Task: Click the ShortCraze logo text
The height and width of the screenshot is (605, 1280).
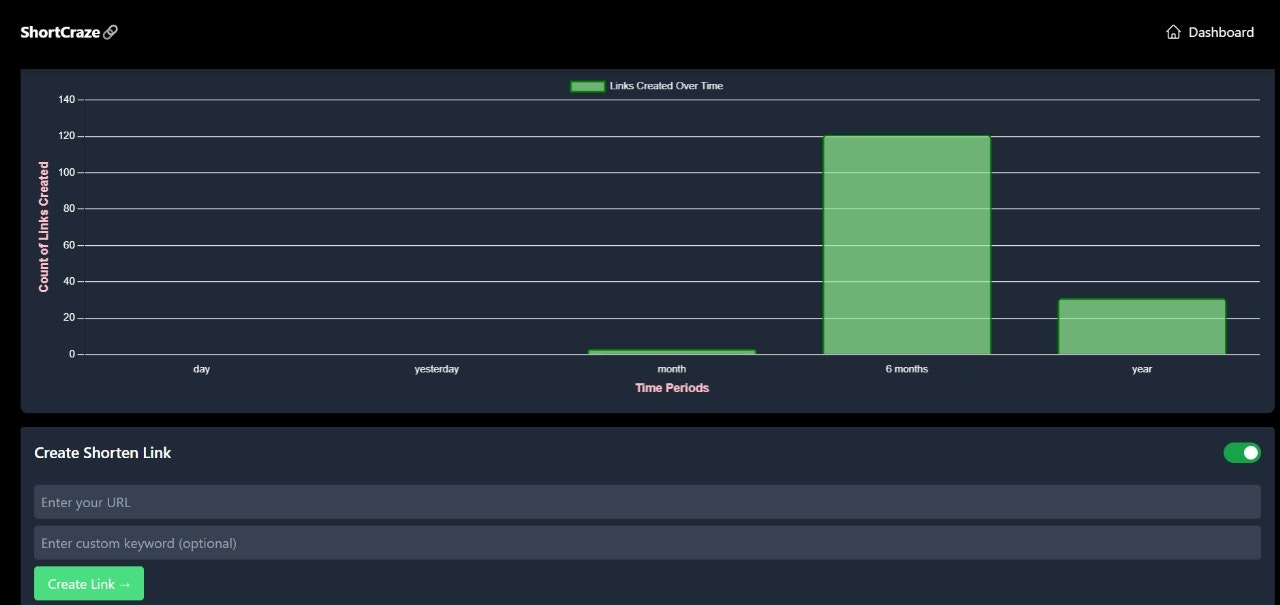Action: (60, 32)
